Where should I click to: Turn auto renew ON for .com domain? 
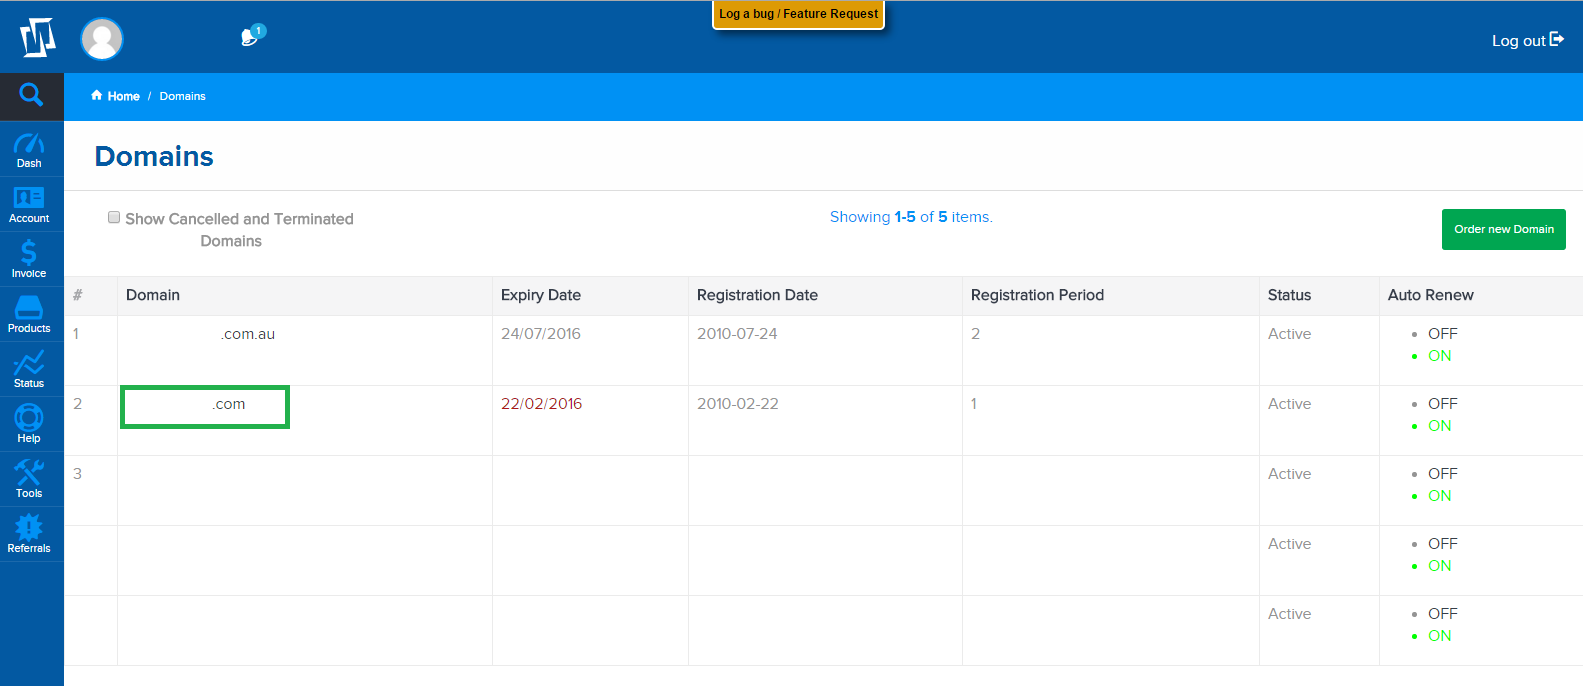1439,426
